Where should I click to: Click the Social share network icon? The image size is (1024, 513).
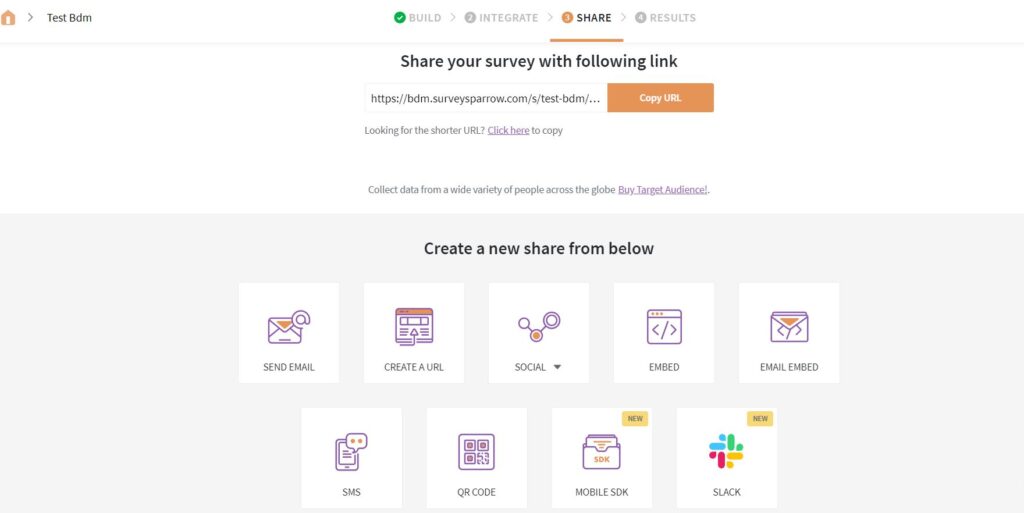pos(538,325)
